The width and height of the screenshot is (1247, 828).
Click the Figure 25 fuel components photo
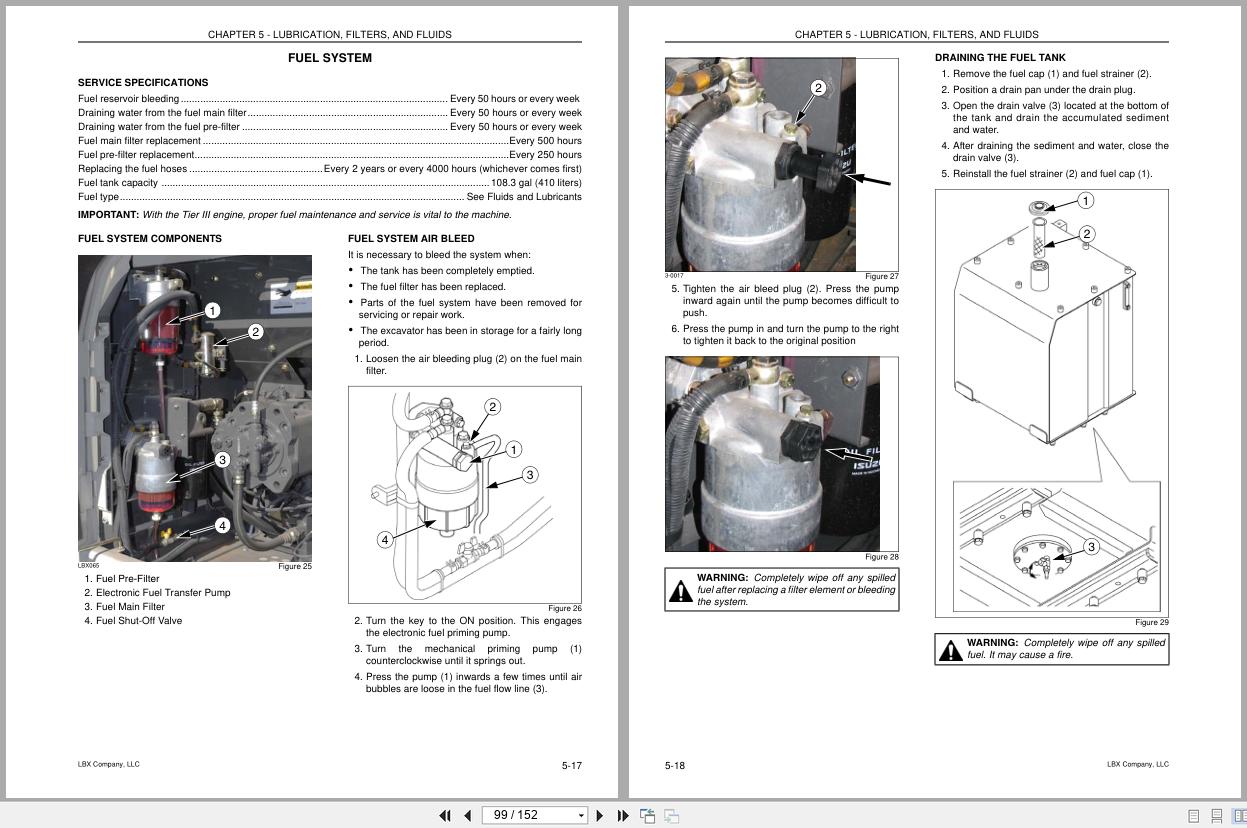195,408
